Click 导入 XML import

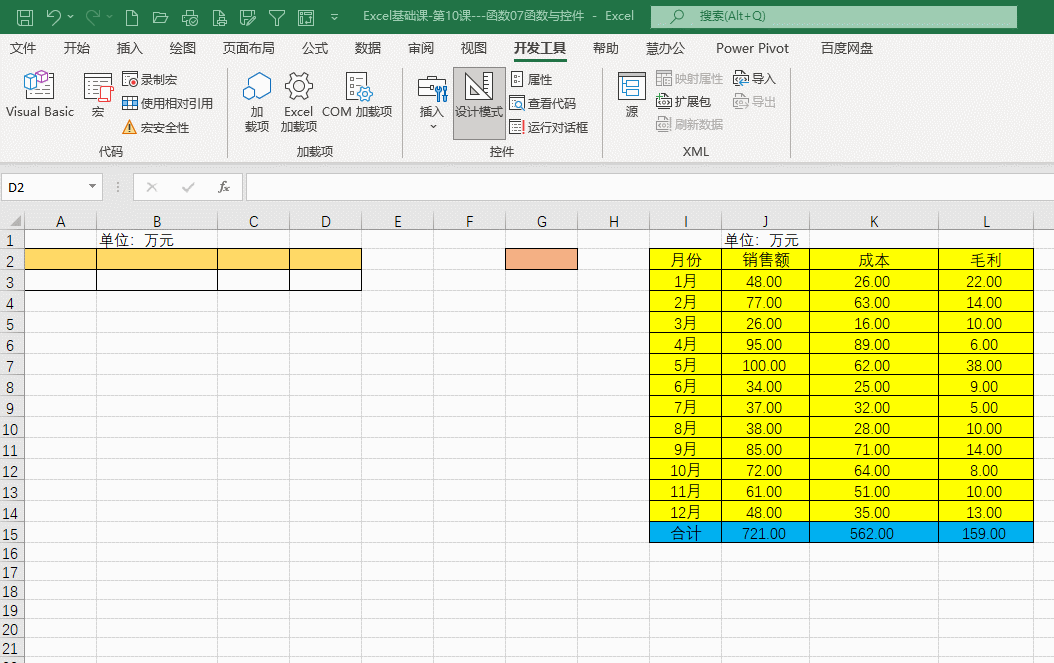click(x=755, y=79)
